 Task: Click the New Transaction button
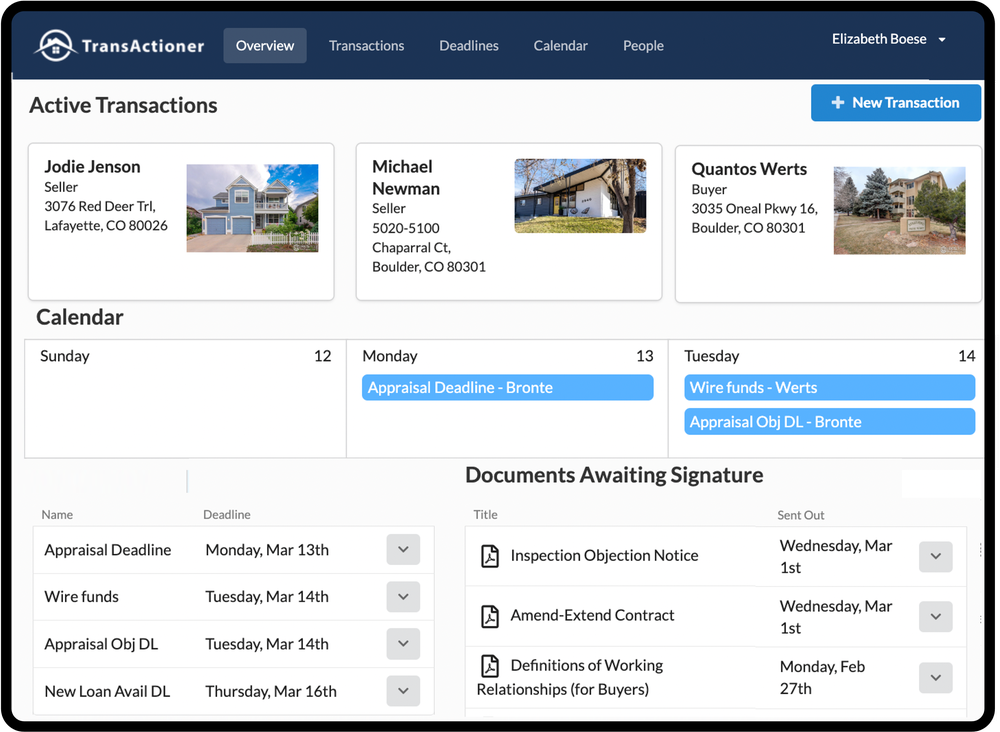(895, 102)
